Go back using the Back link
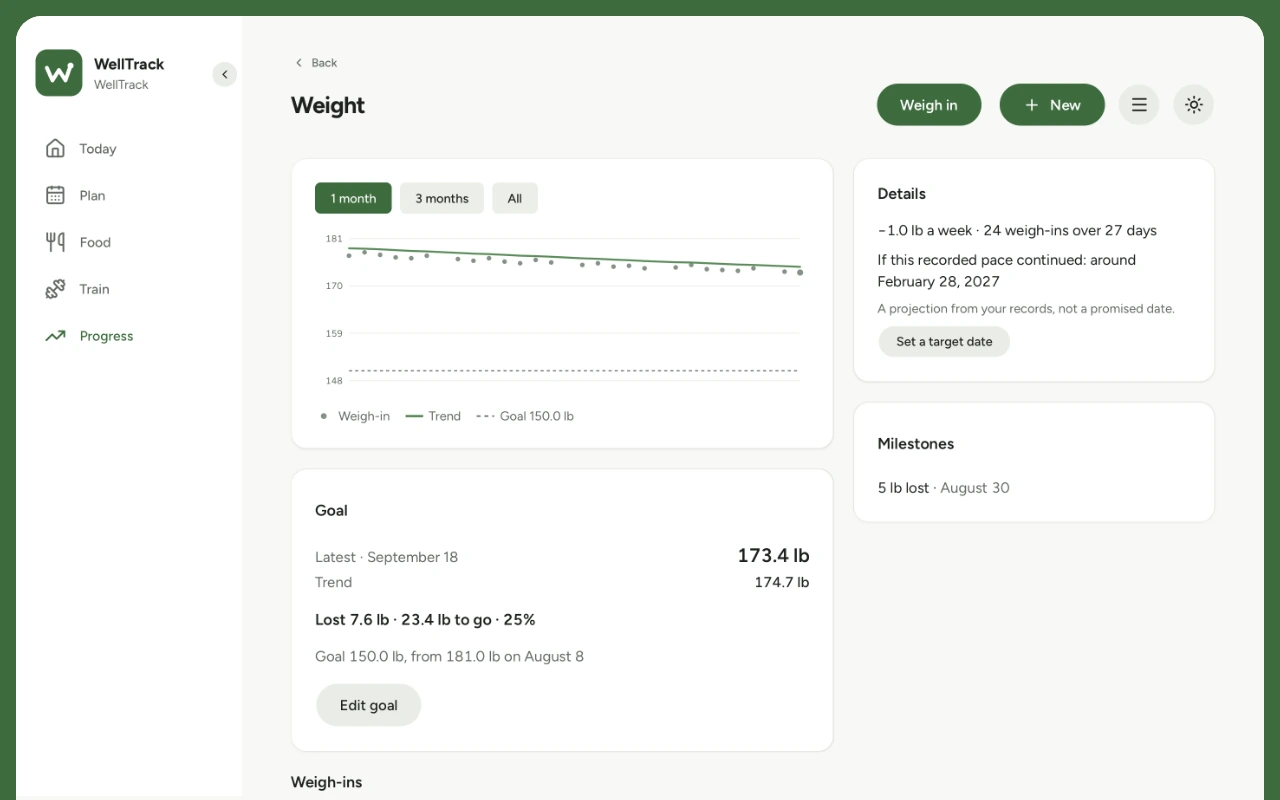This screenshot has width=1280, height=800. 315,63
